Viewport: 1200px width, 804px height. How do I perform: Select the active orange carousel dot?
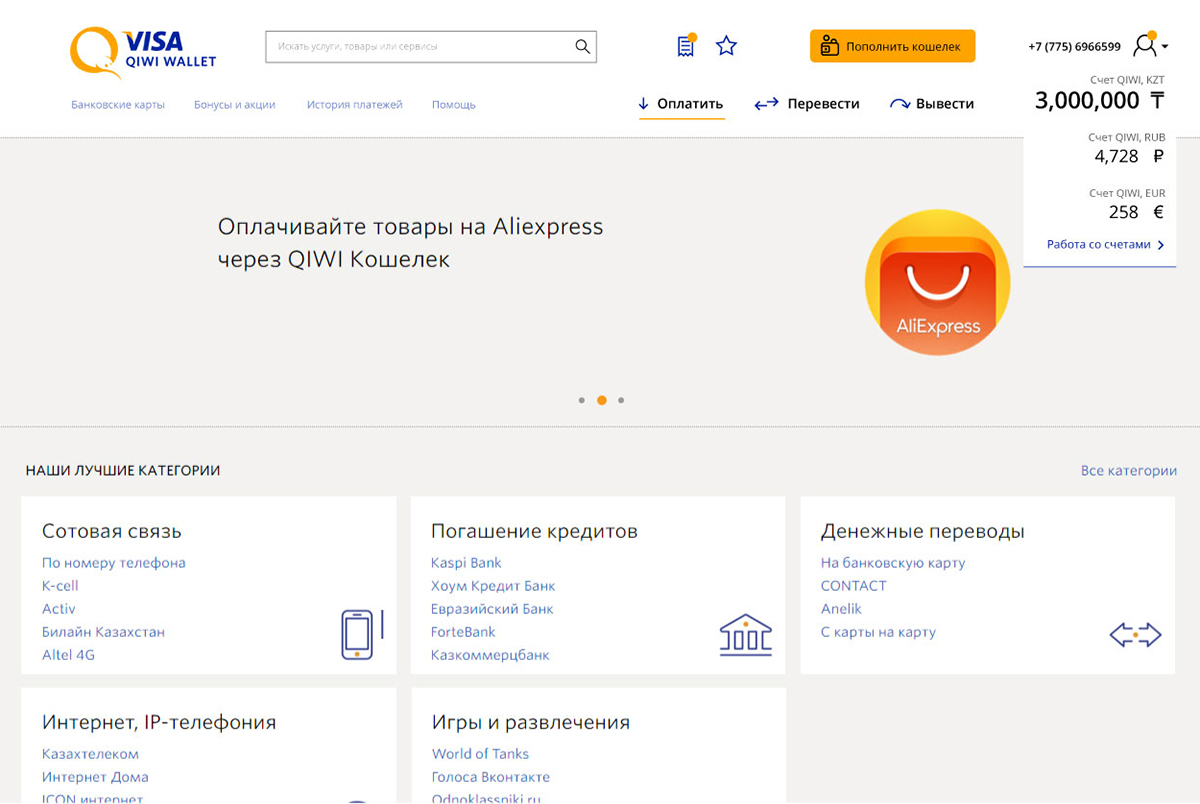pos(601,400)
